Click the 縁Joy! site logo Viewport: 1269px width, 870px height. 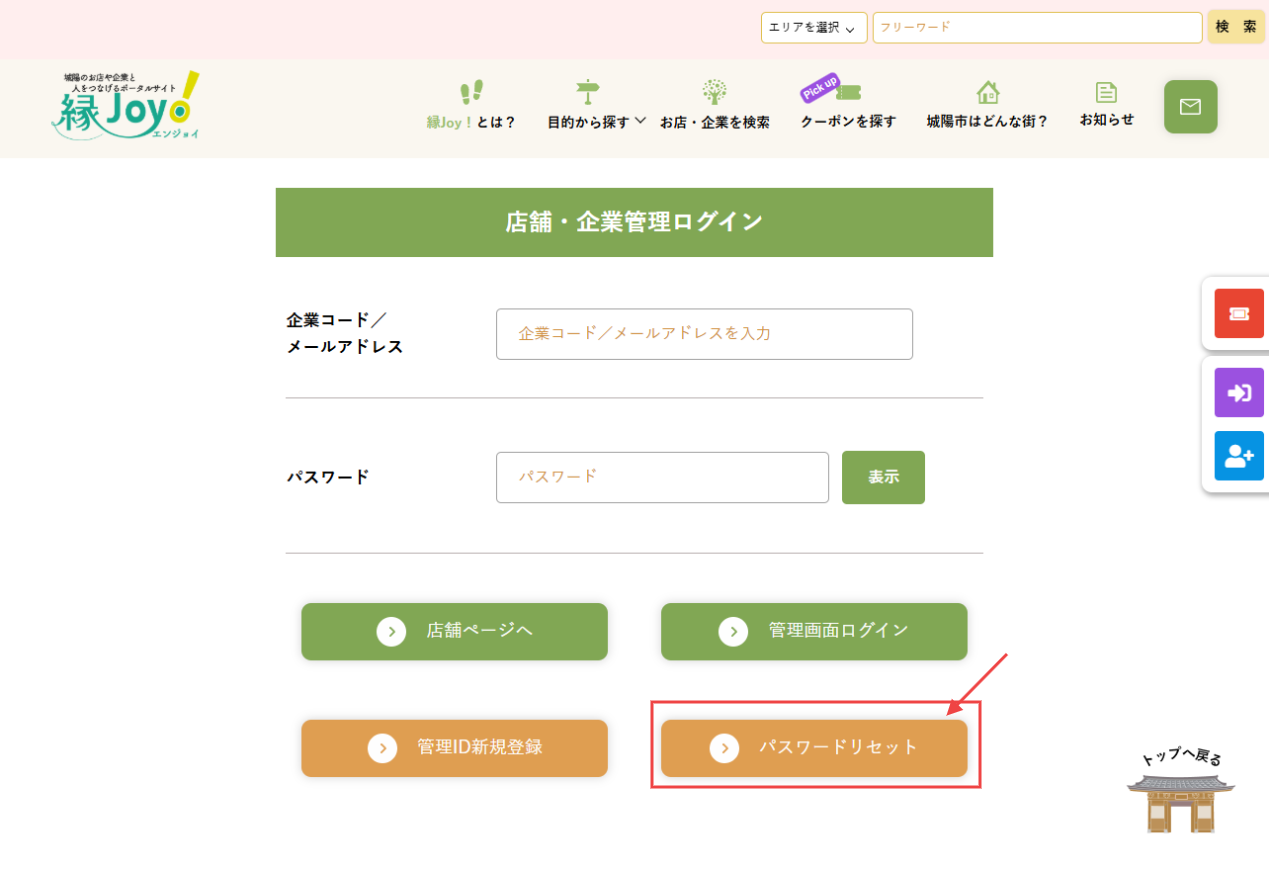[124, 106]
